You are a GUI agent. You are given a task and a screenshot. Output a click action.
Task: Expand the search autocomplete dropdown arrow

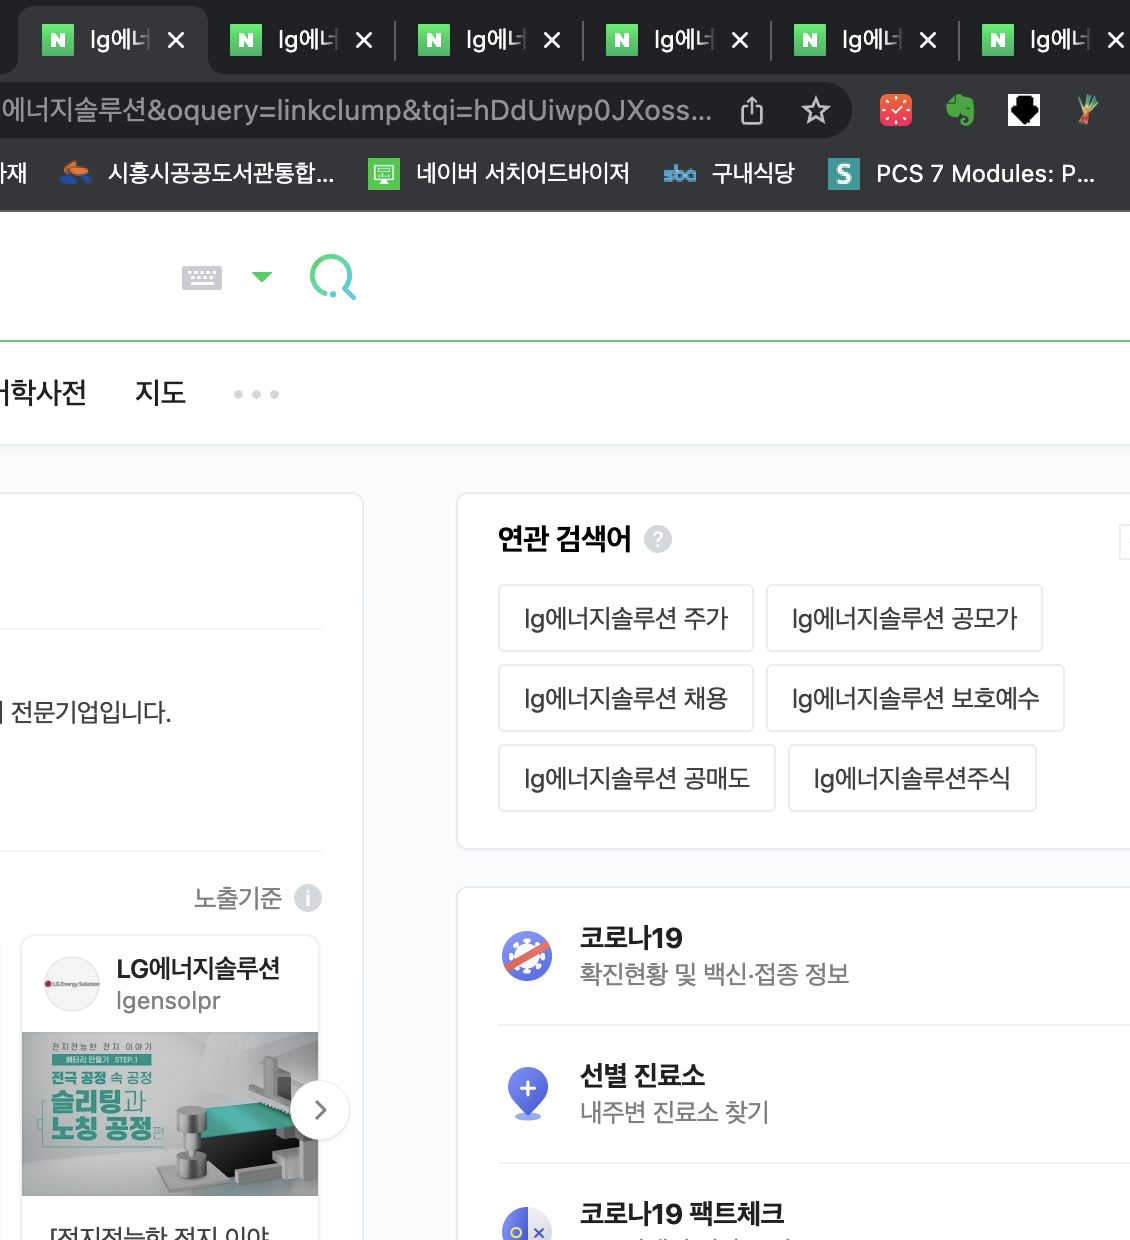point(262,277)
